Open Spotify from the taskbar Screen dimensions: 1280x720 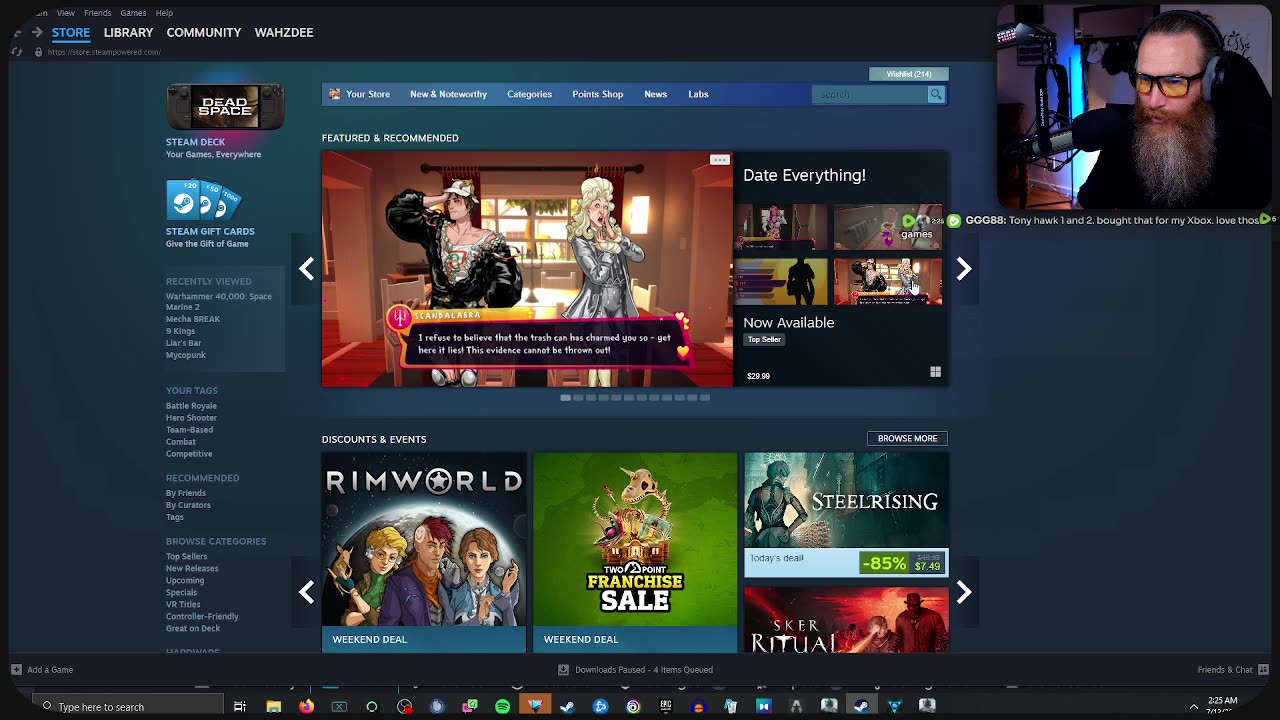pyautogui.click(x=502, y=707)
